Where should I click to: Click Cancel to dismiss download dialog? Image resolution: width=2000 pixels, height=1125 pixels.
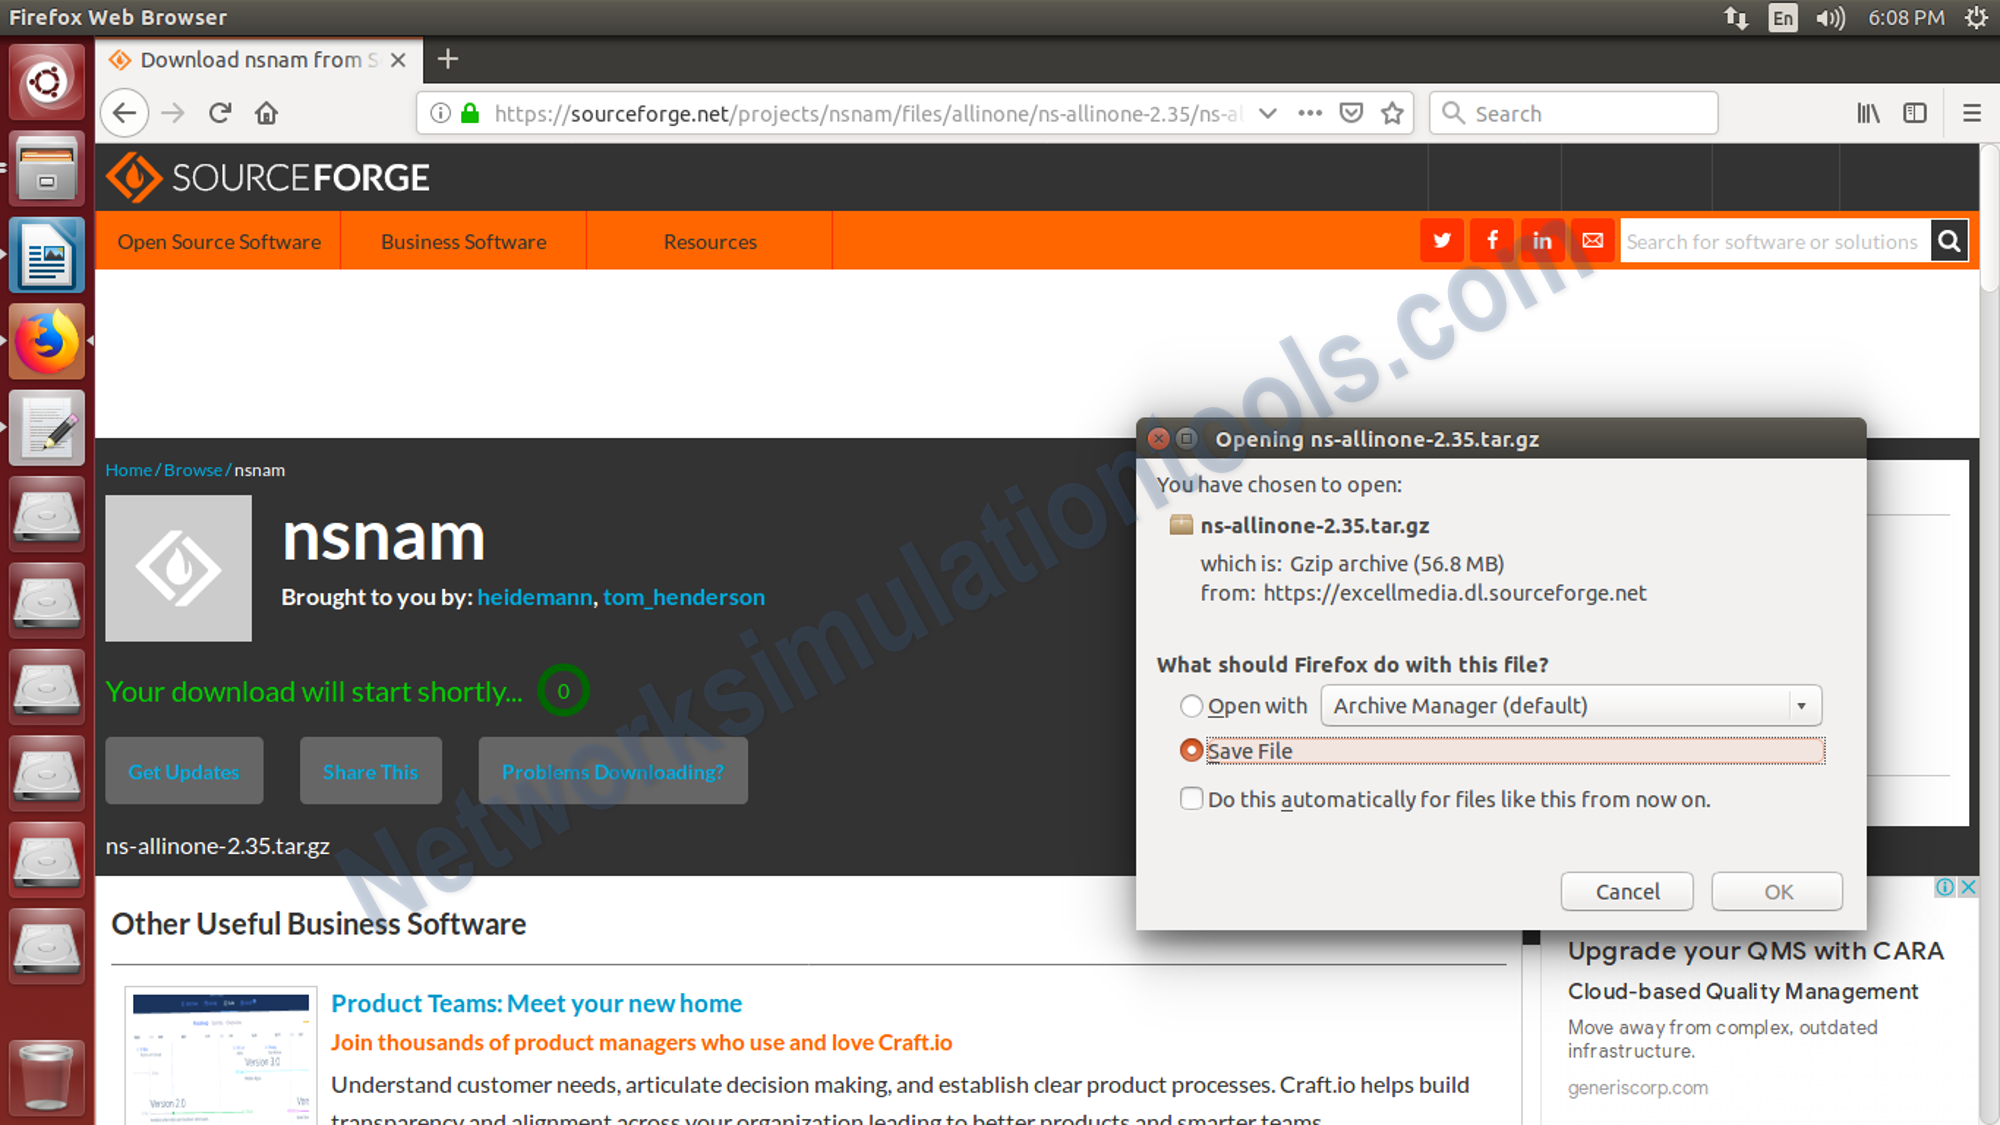(1626, 891)
